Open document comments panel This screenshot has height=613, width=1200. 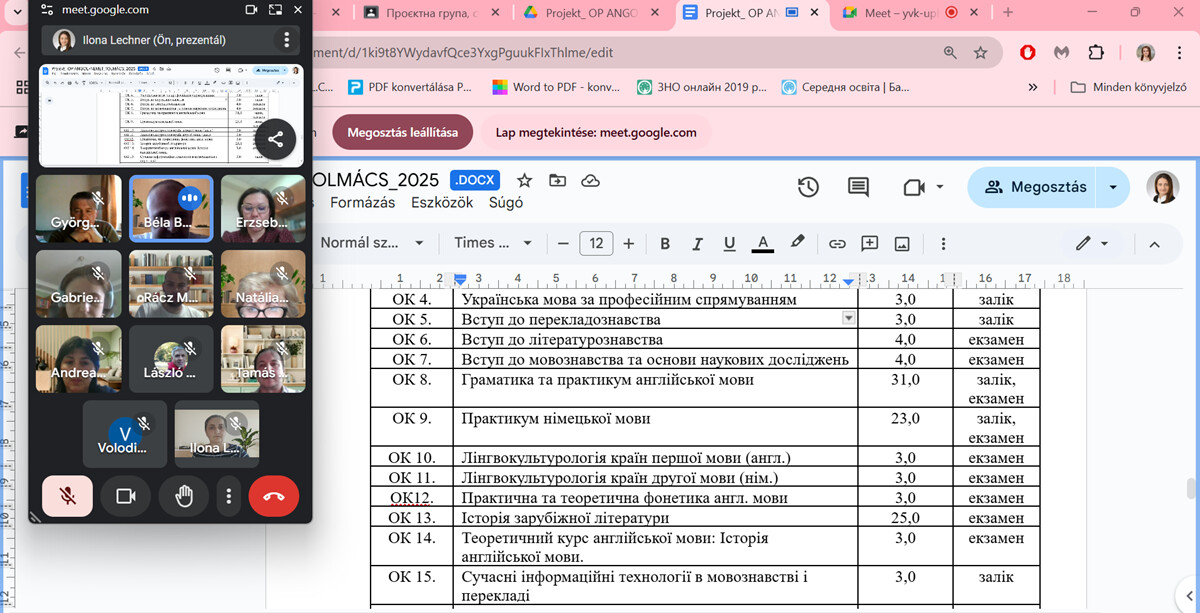(x=858, y=187)
